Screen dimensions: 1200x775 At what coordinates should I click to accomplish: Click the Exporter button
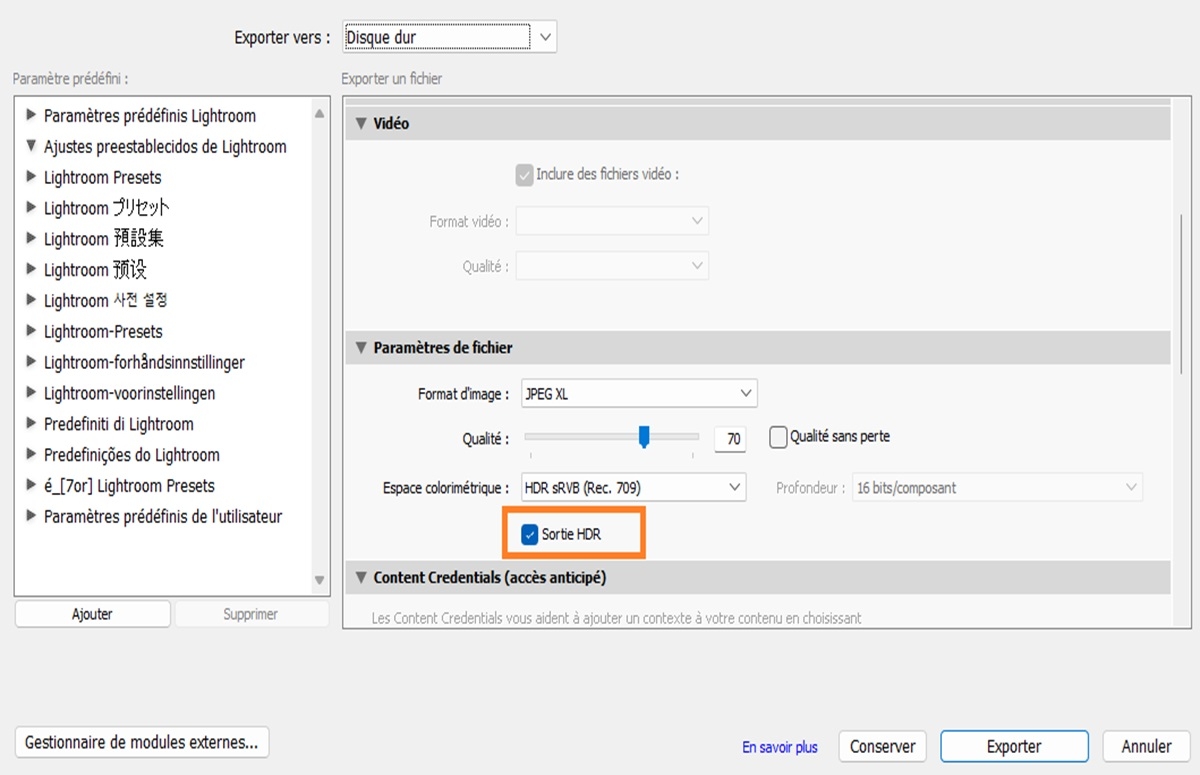(1014, 746)
